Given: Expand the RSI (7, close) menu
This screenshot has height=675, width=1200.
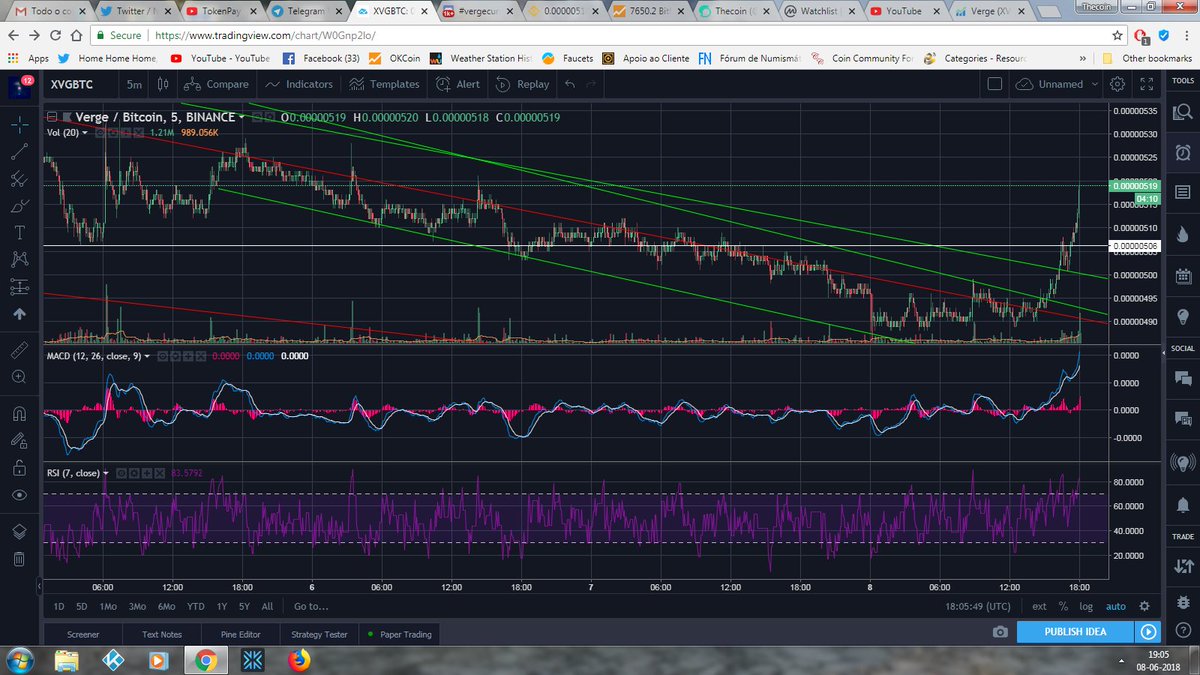Looking at the screenshot, I should tap(106, 473).
